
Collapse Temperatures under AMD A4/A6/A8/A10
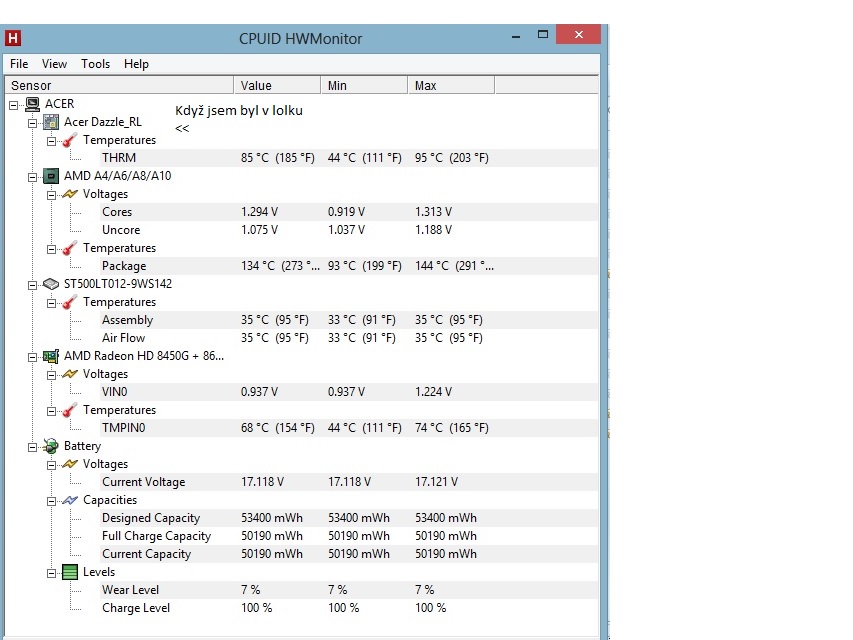[51, 249]
